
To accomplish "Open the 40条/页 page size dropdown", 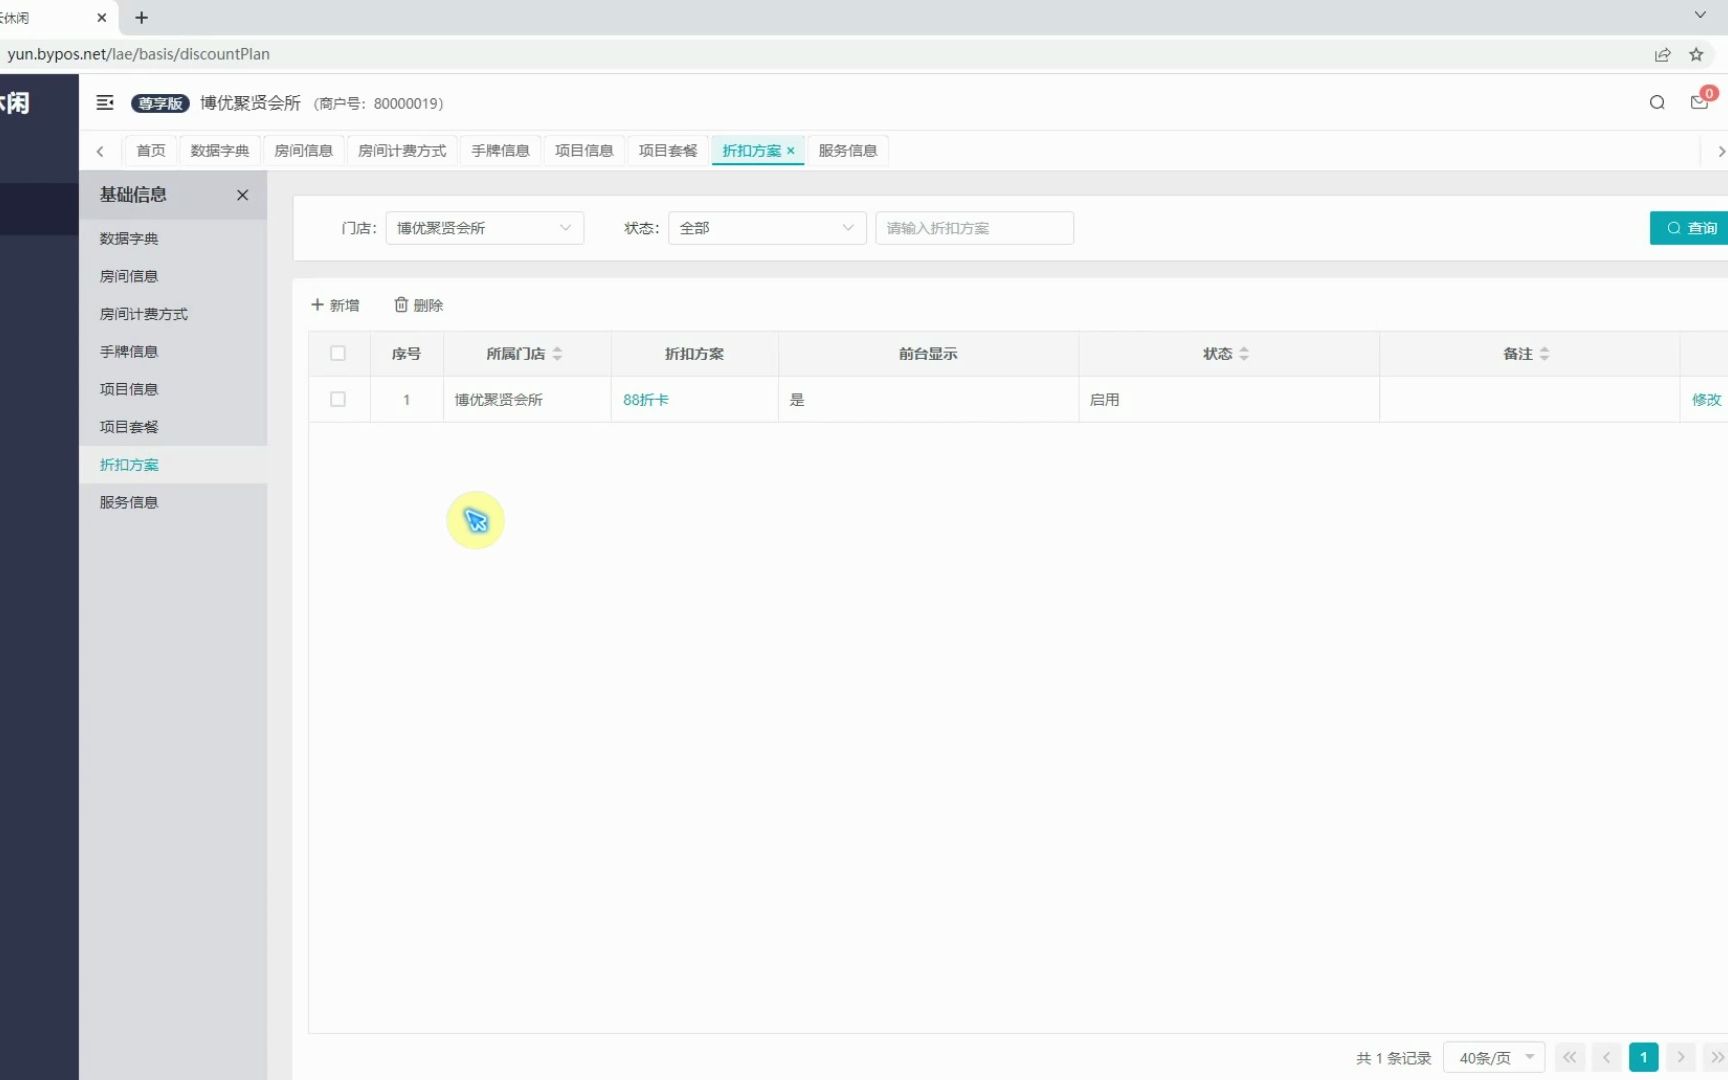I will (x=1494, y=1057).
